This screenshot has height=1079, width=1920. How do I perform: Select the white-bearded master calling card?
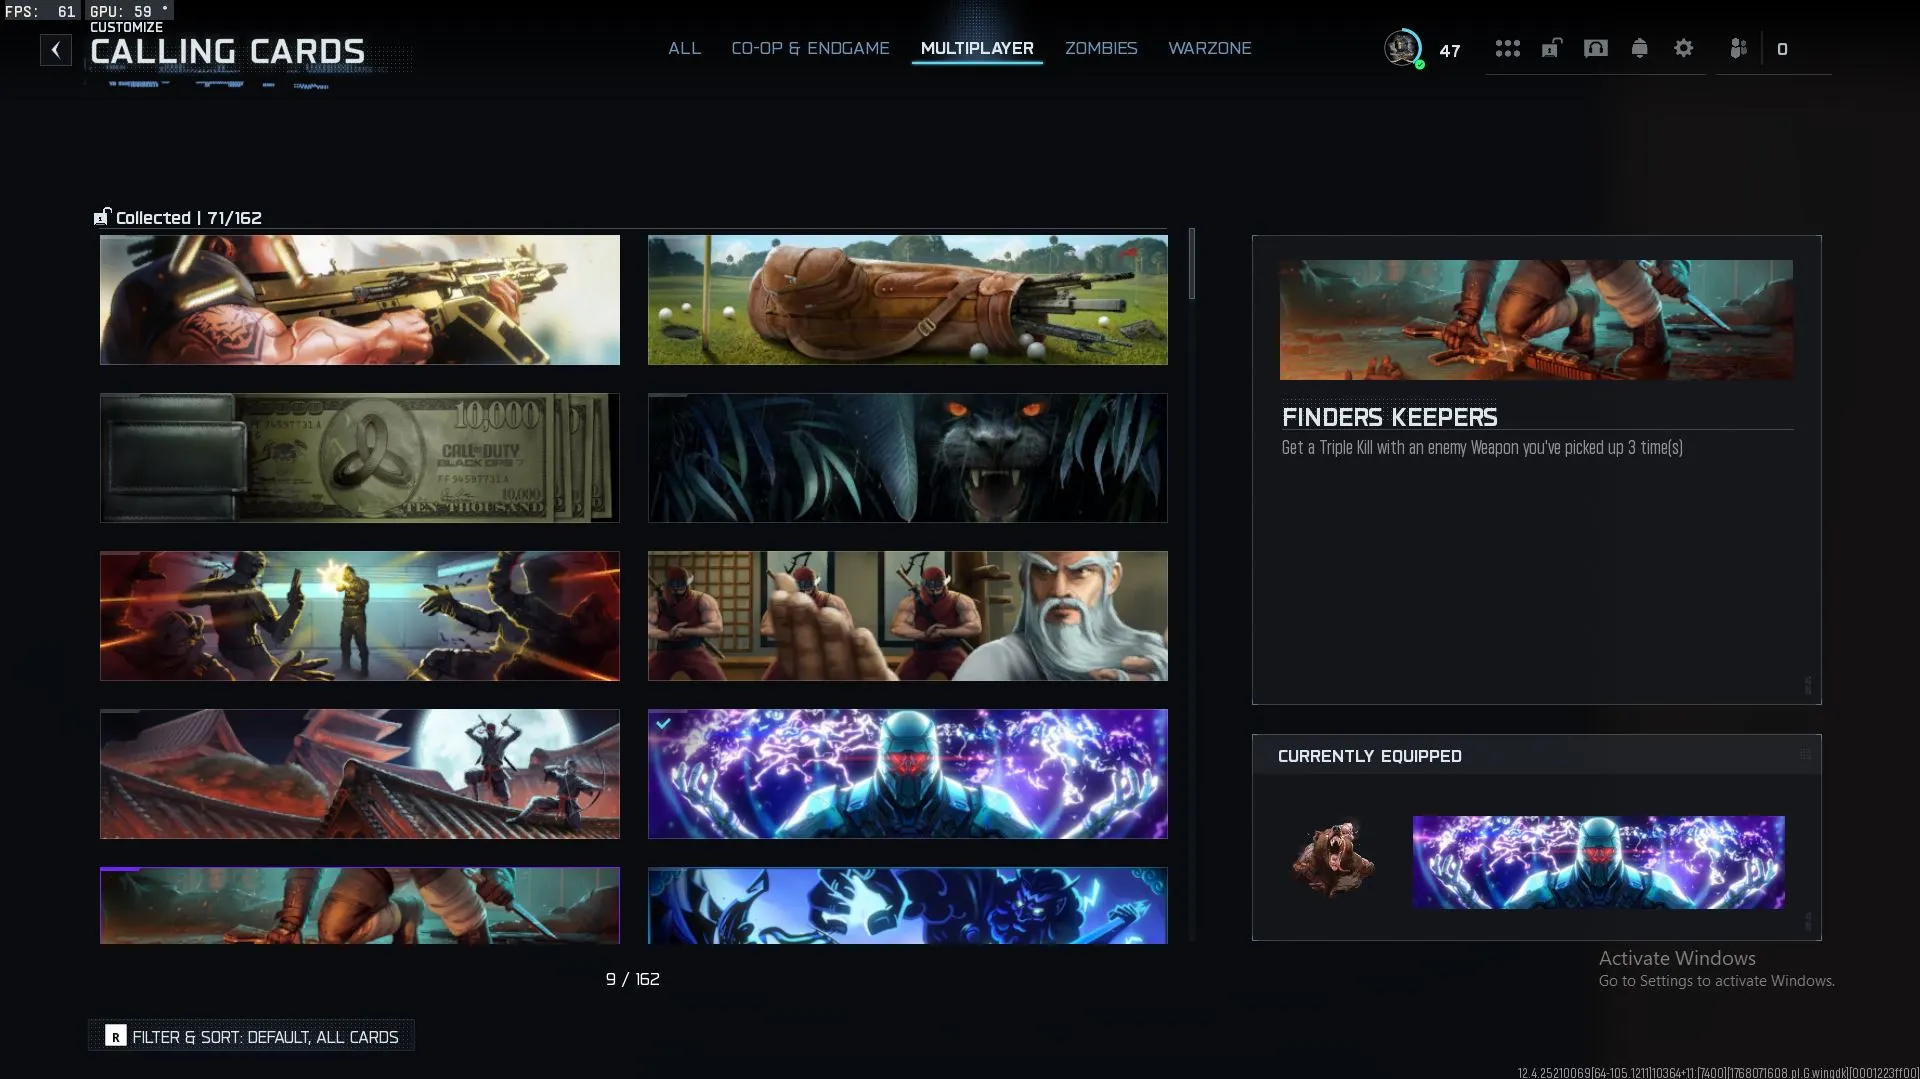pos(908,616)
